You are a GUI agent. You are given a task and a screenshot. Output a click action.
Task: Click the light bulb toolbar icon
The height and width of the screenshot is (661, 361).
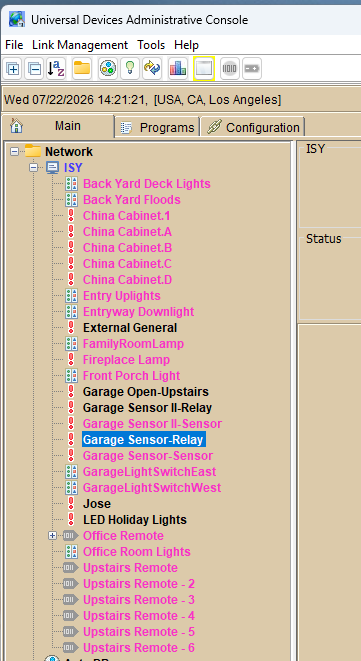point(130,68)
